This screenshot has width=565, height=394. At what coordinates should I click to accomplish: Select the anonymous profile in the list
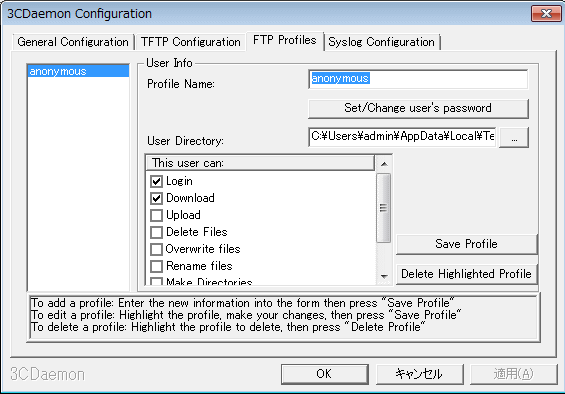click(x=78, y=71)
